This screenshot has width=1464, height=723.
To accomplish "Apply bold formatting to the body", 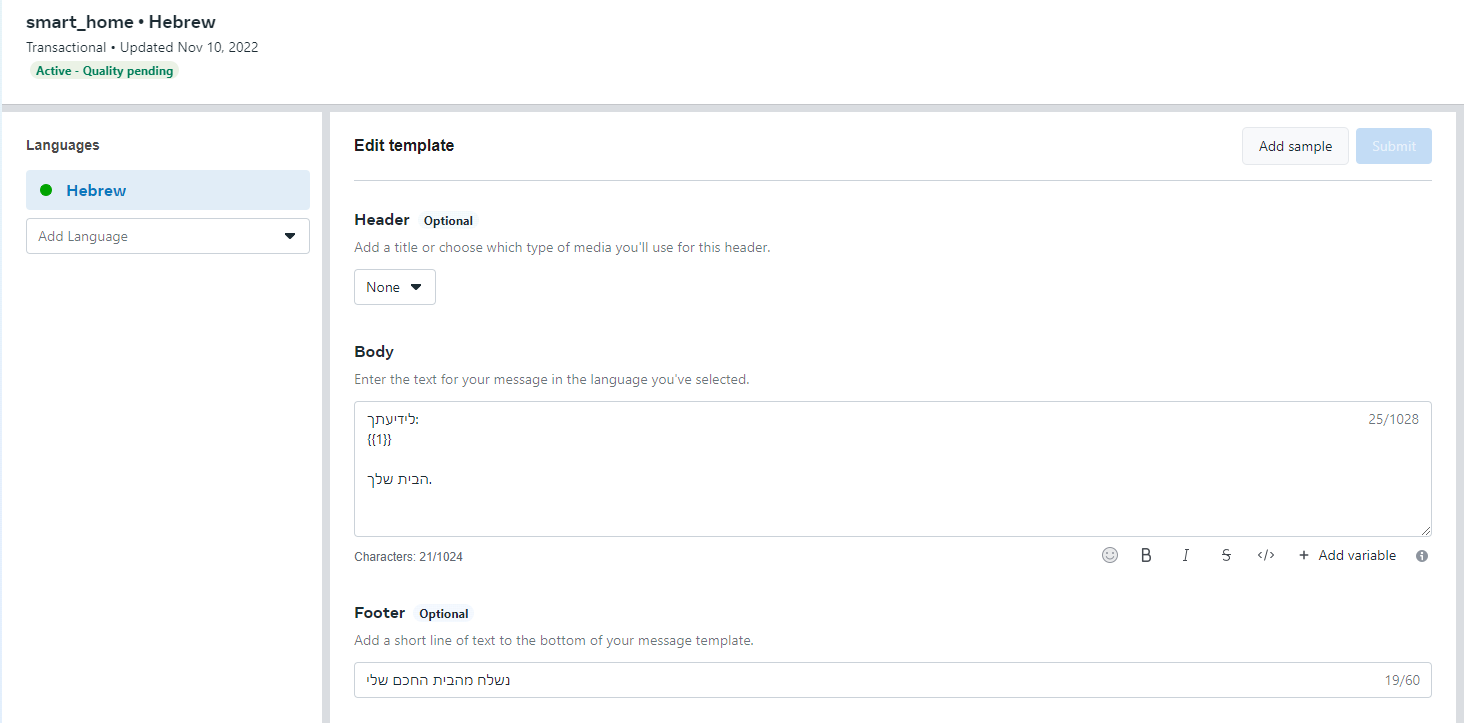I will click(1146, 554).
